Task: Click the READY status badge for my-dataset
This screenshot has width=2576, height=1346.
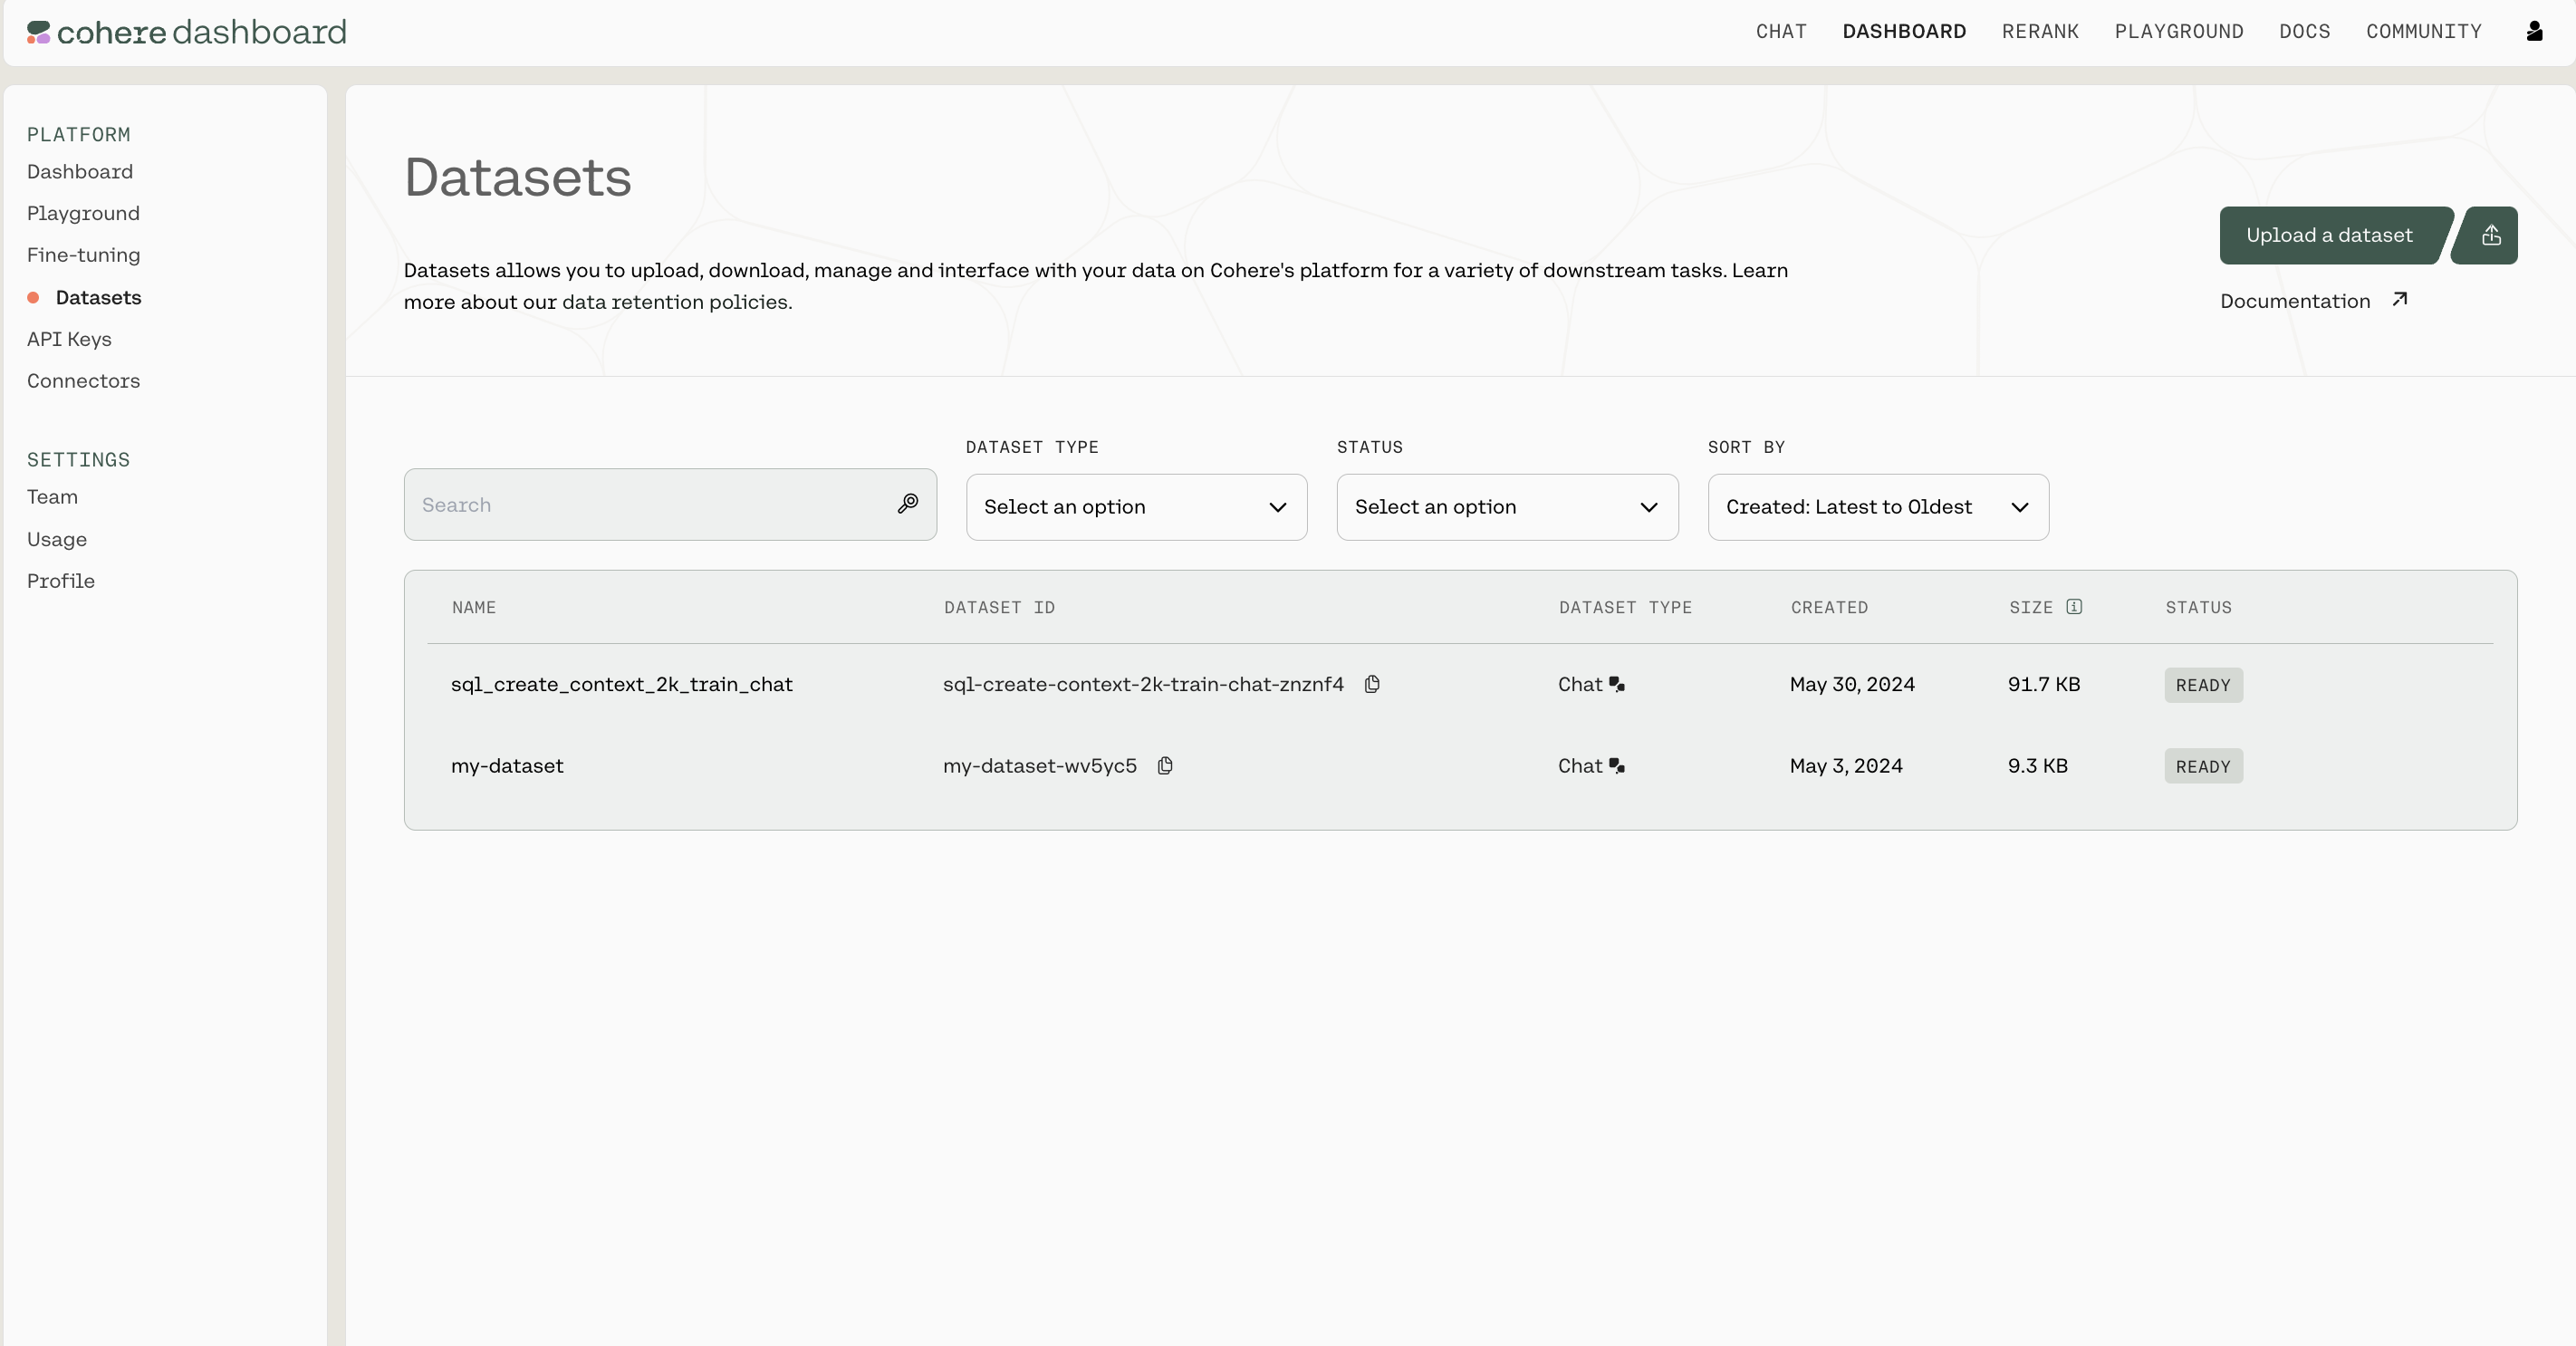Action: pos(2202,766)
